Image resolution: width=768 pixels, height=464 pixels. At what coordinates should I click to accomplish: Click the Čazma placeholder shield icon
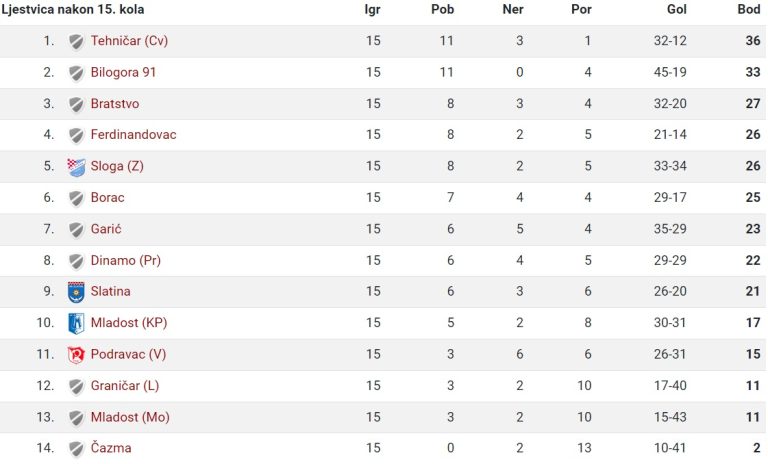click(76, 448)
